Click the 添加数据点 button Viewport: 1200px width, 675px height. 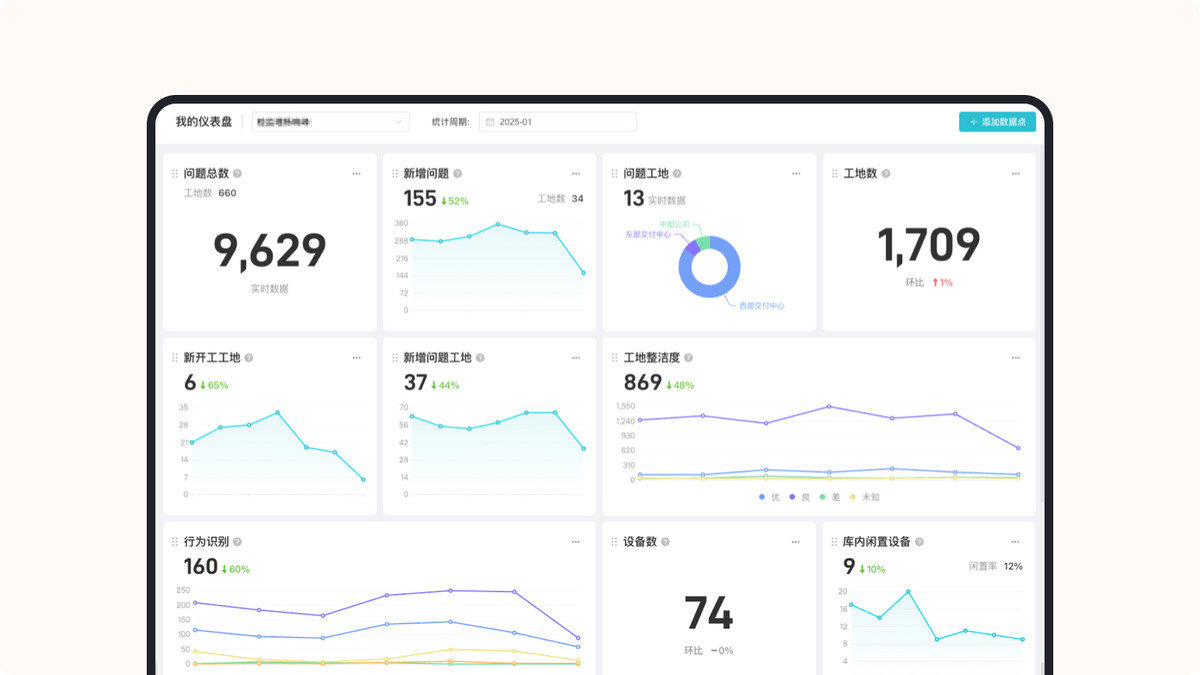pos(997,122)
